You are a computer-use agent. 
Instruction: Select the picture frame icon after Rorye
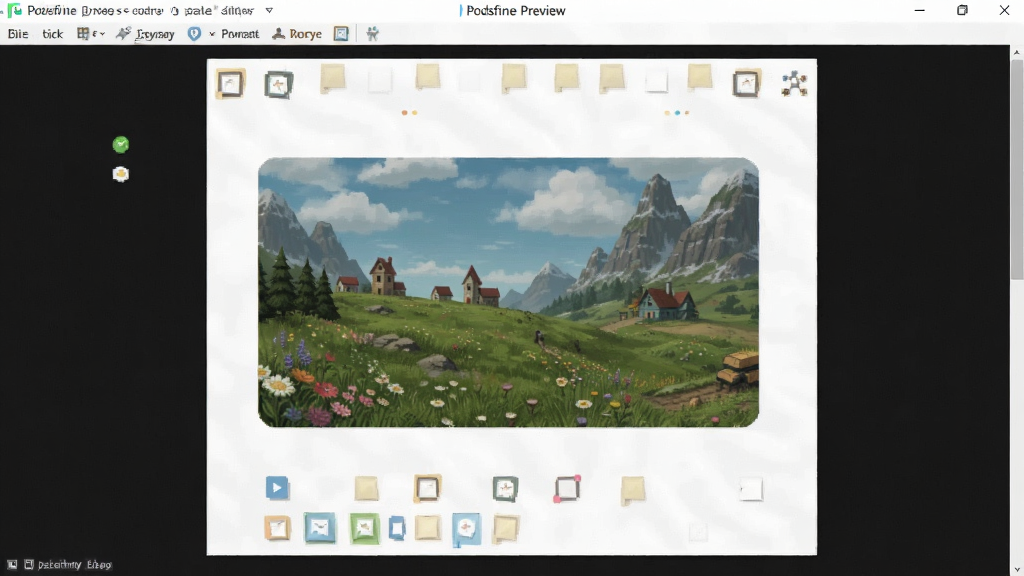341,34
